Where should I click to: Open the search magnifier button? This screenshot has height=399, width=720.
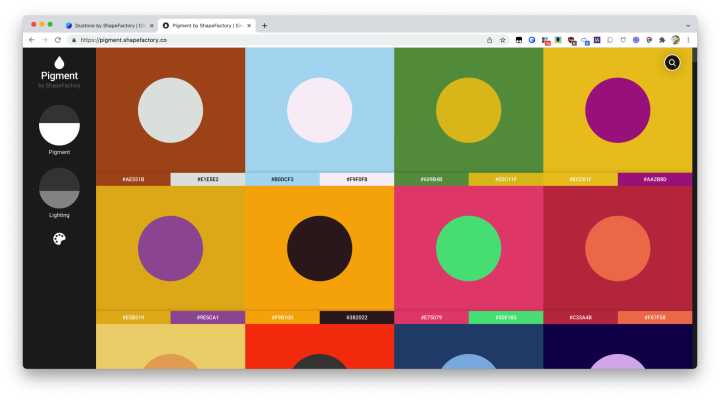pos(672,63)
